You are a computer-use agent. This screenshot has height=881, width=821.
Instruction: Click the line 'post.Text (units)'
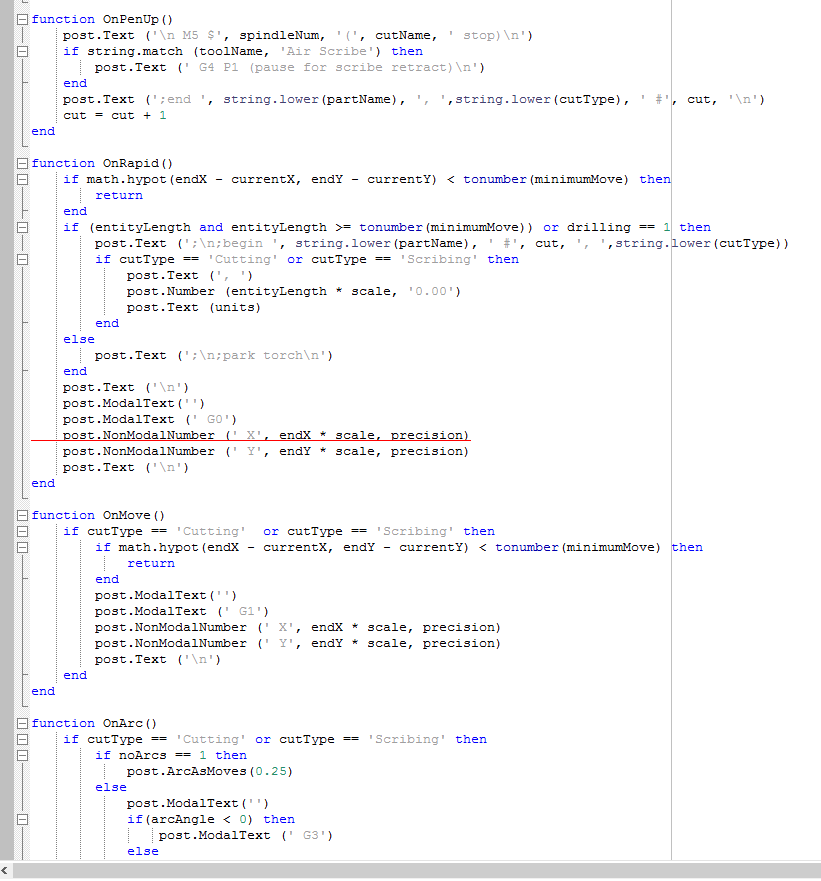[194, 307]
